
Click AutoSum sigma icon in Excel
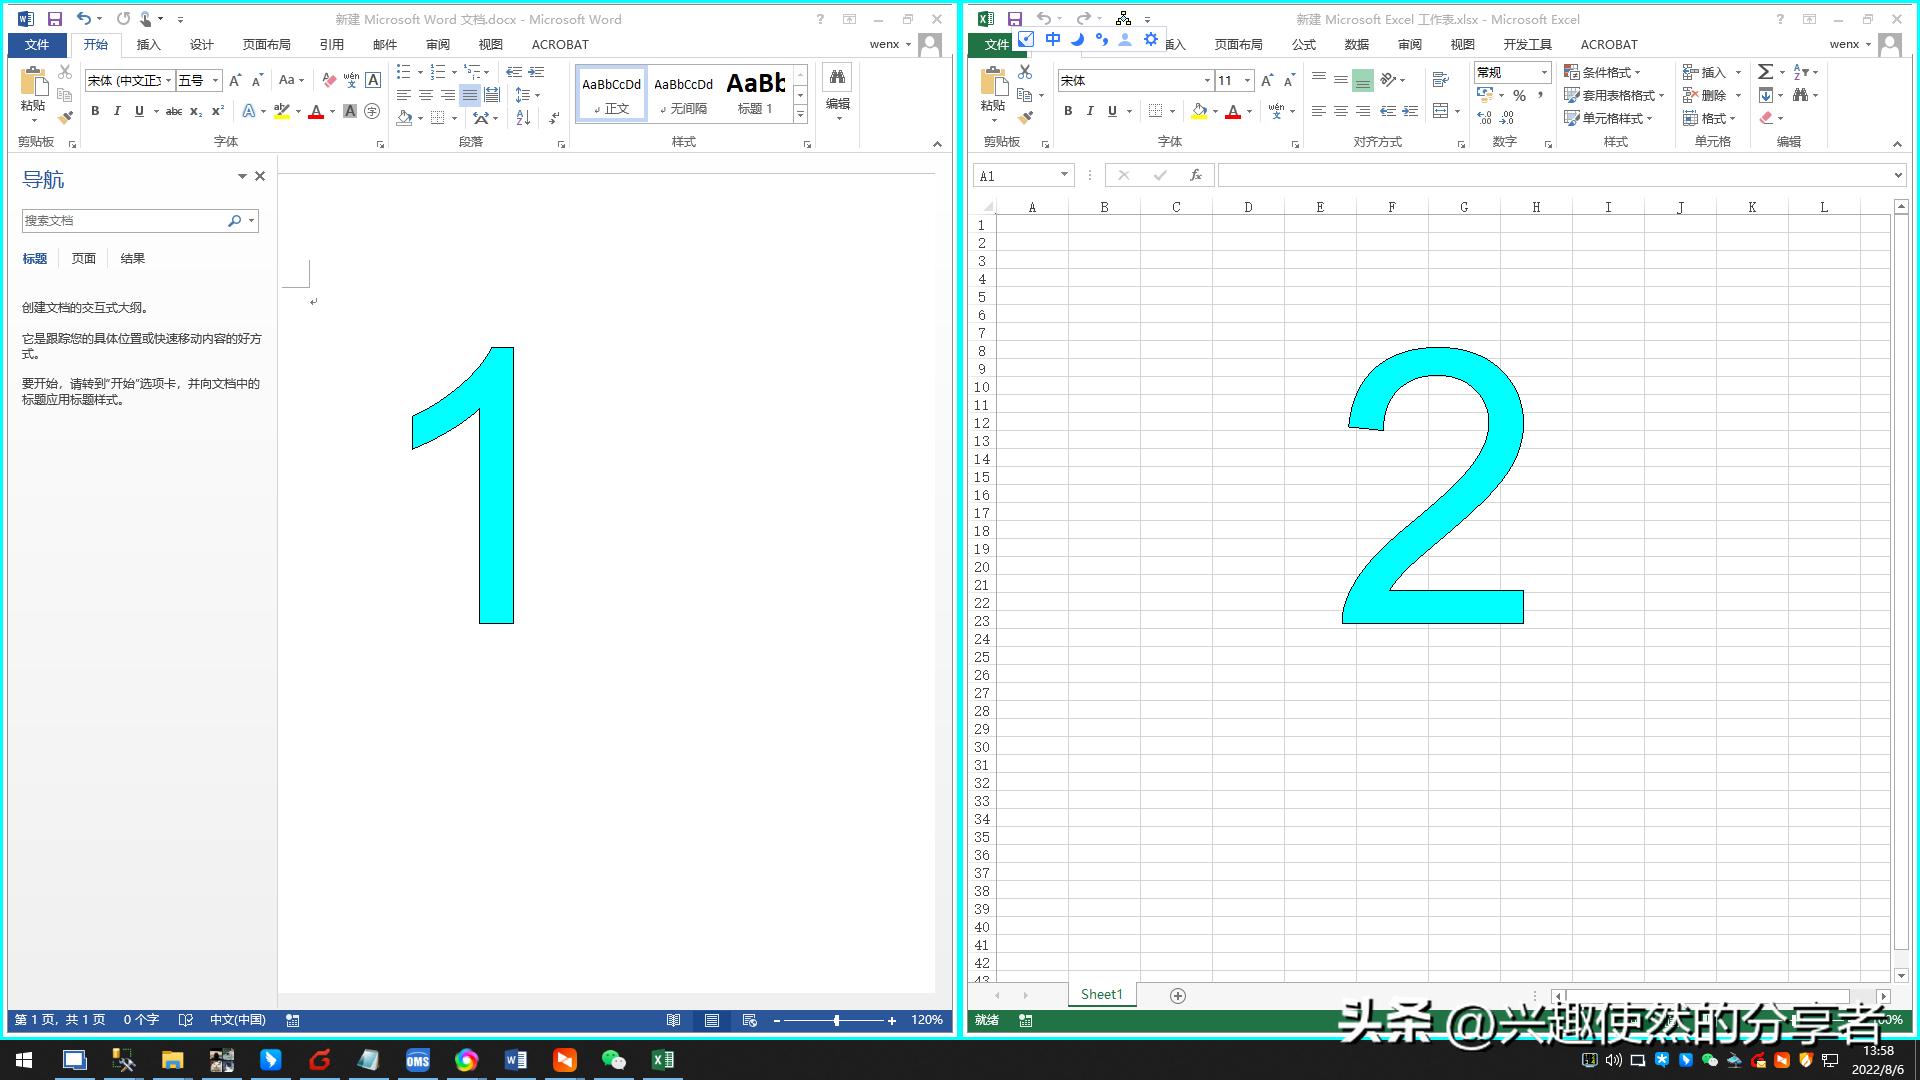click(1765, 72)
